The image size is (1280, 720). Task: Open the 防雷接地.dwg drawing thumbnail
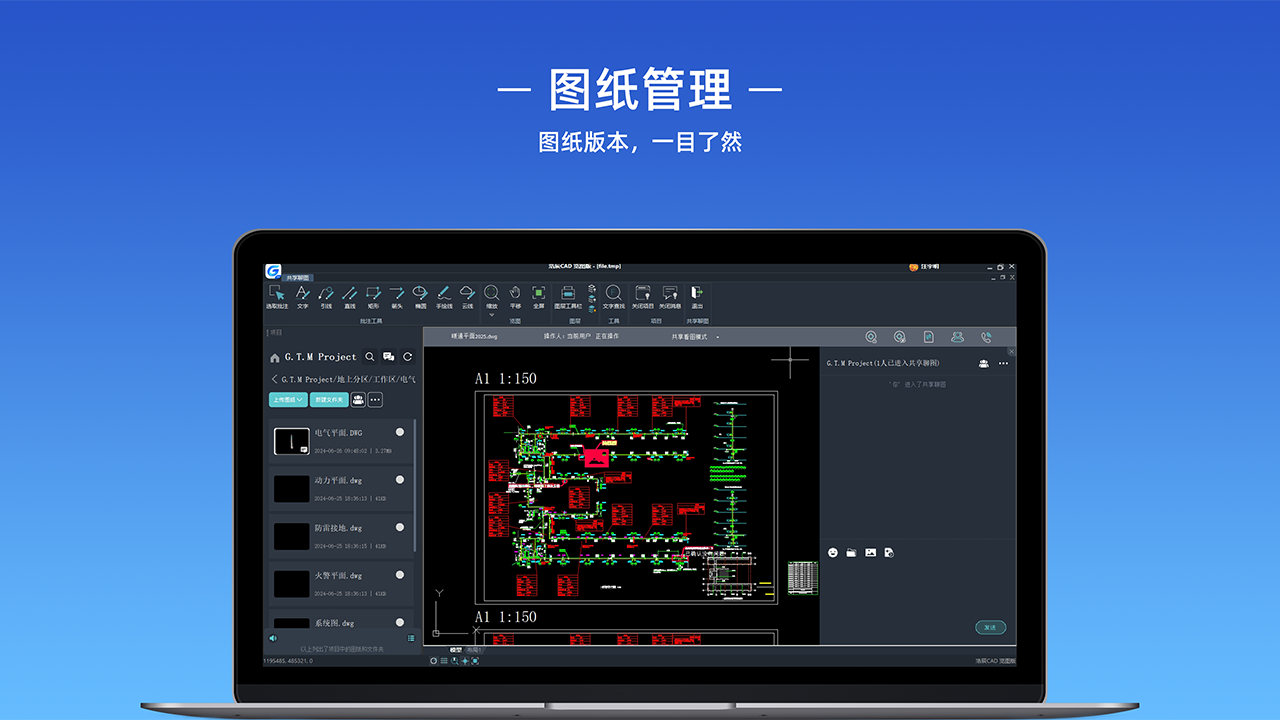[292, 534]
